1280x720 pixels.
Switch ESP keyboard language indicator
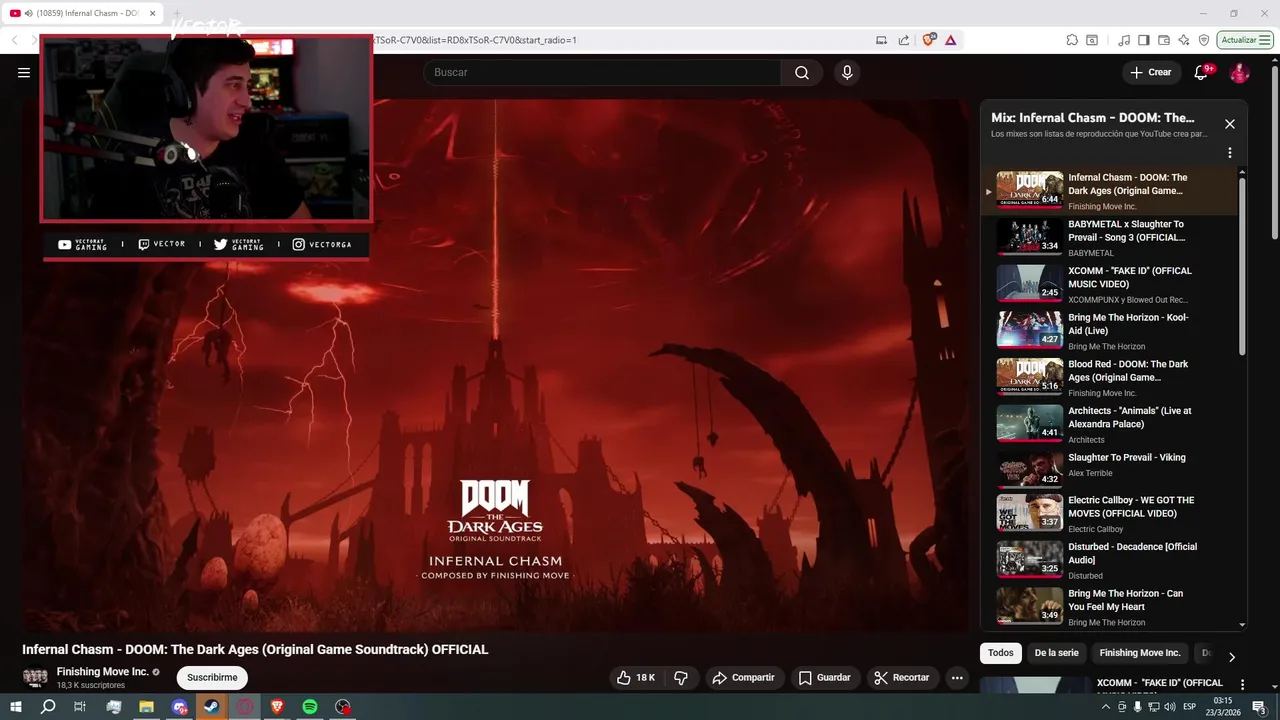point(1190,707)
